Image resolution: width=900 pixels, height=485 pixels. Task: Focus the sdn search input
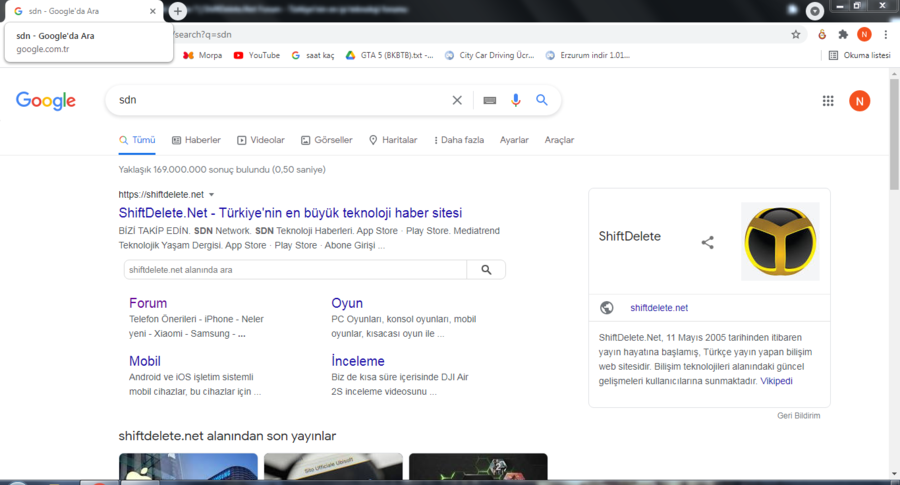point(281,100)
